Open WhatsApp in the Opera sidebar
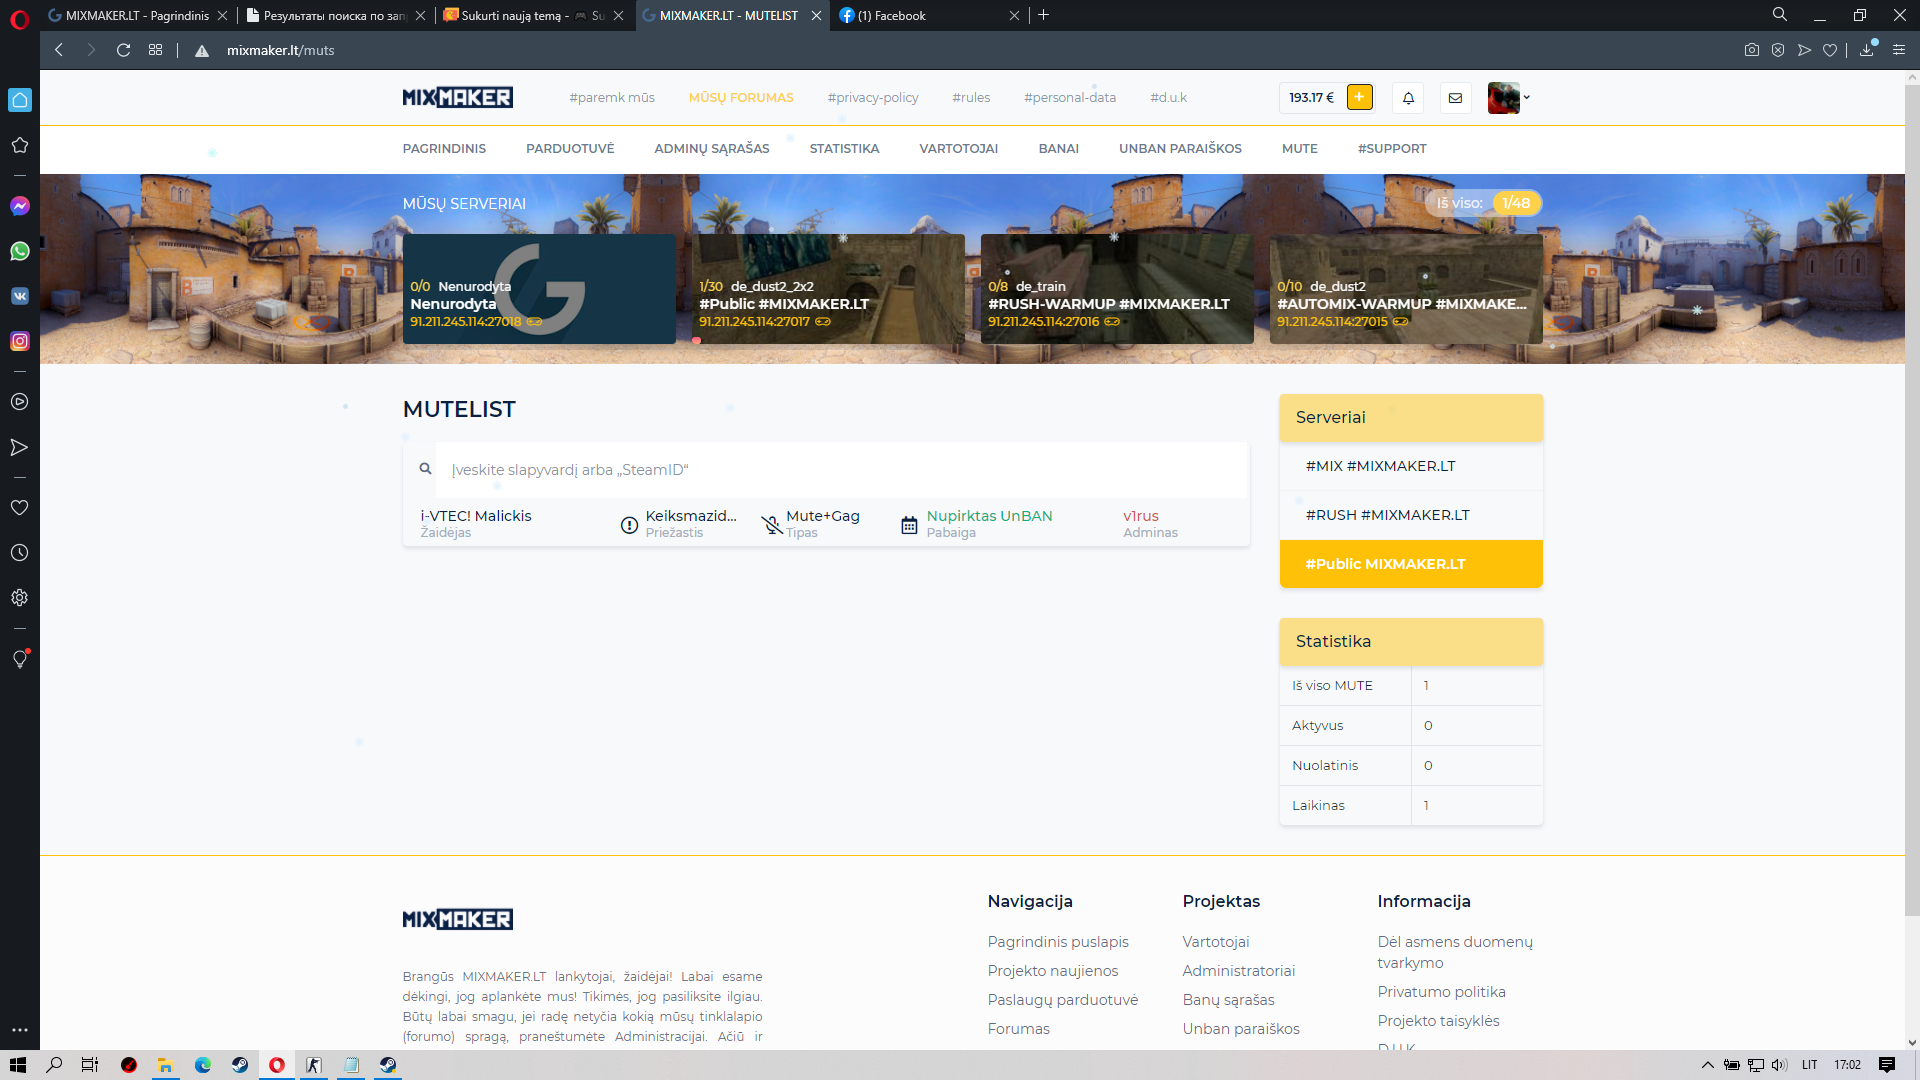The image size is (1920, 1080). click(20, 251)
